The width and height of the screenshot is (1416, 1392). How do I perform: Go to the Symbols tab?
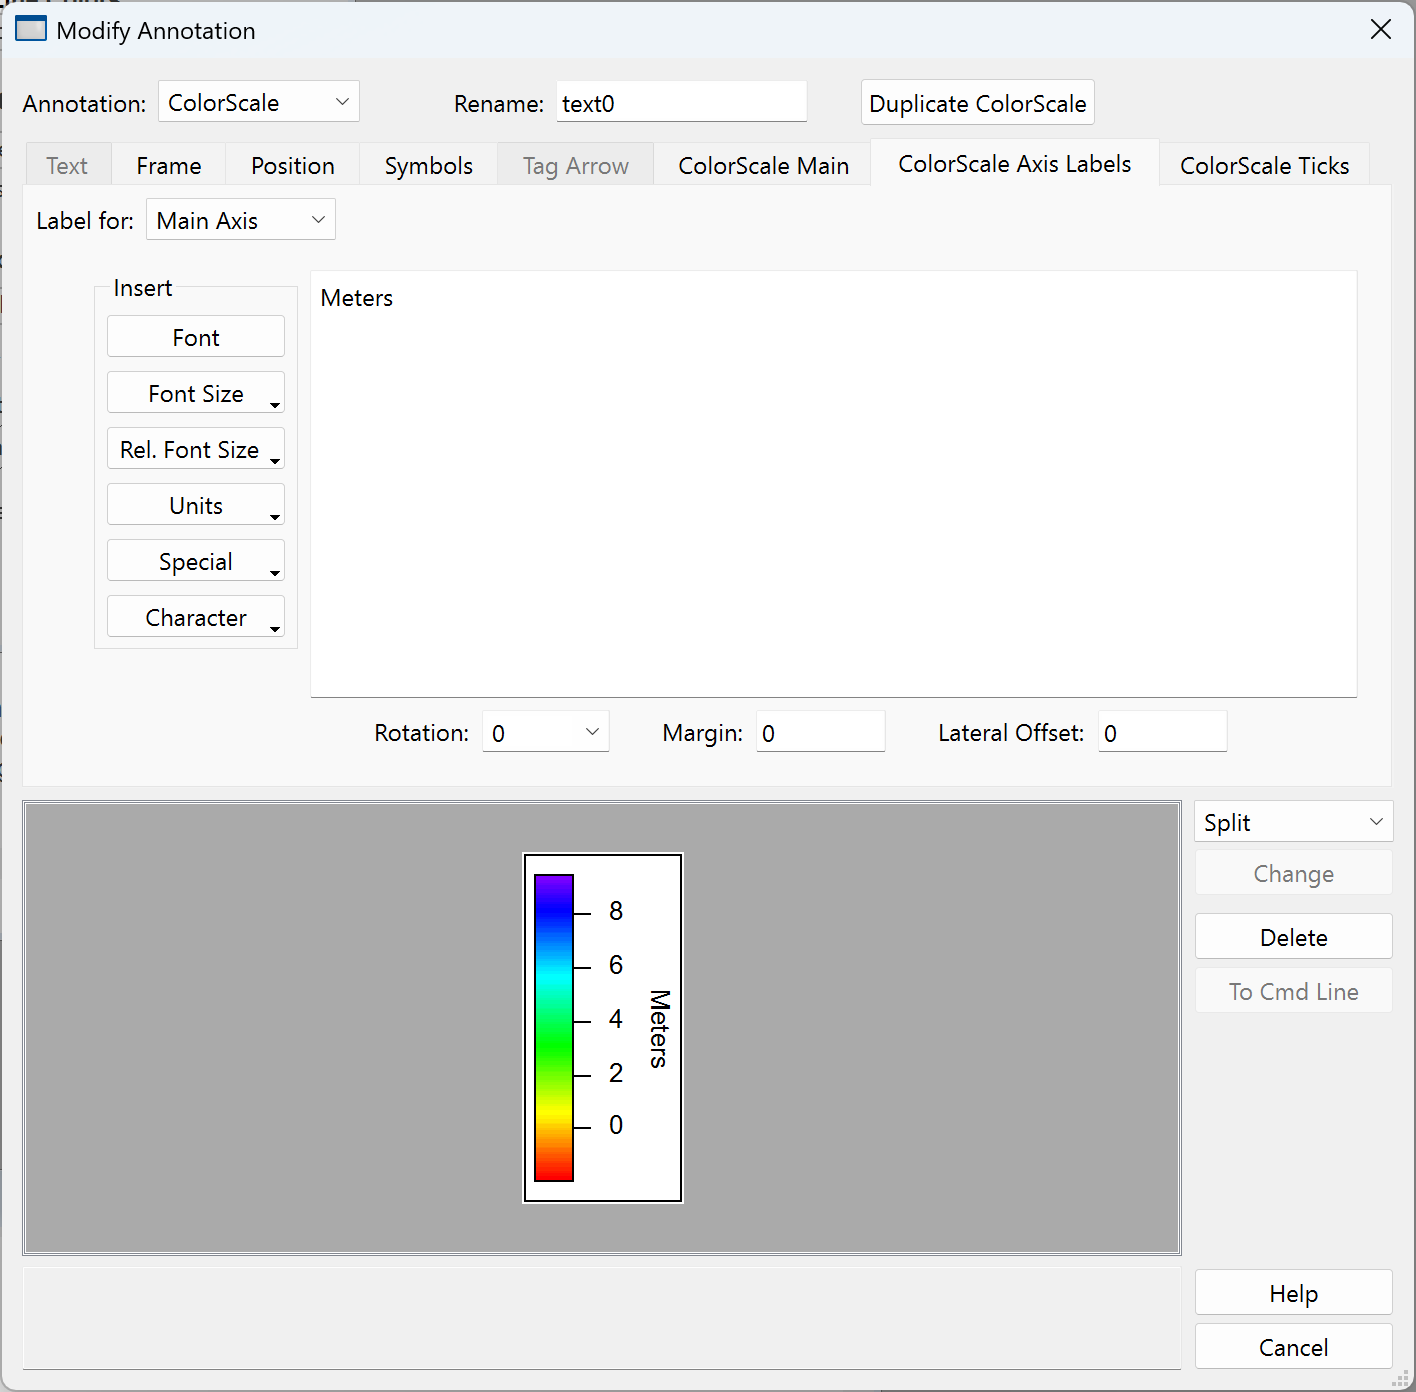click(428, 166)
